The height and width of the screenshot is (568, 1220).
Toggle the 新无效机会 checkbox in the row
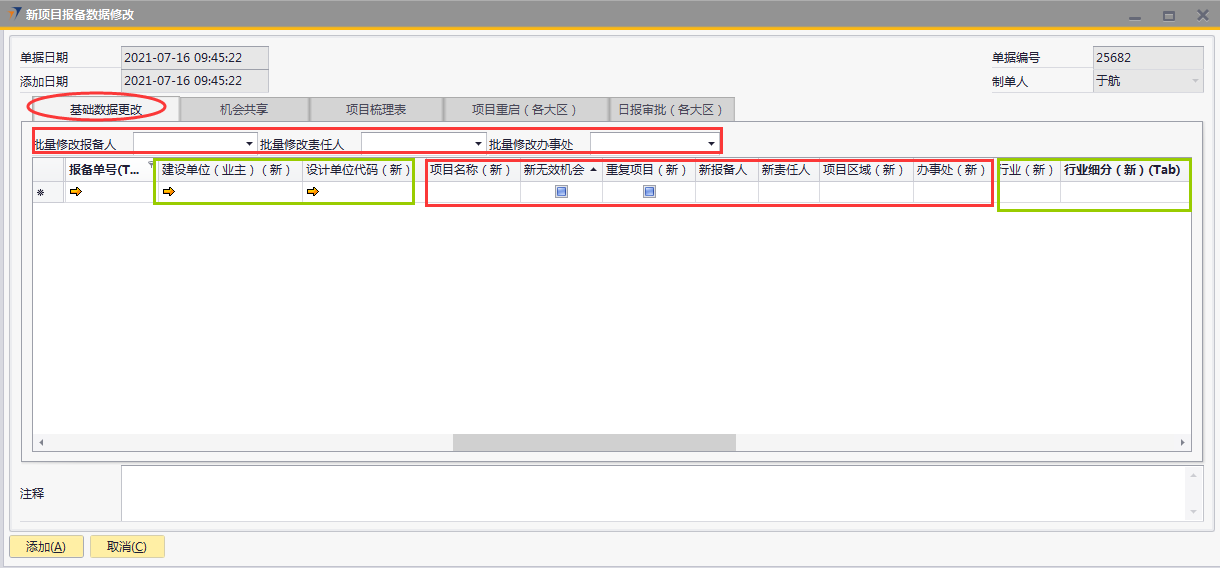pos(561,192)
